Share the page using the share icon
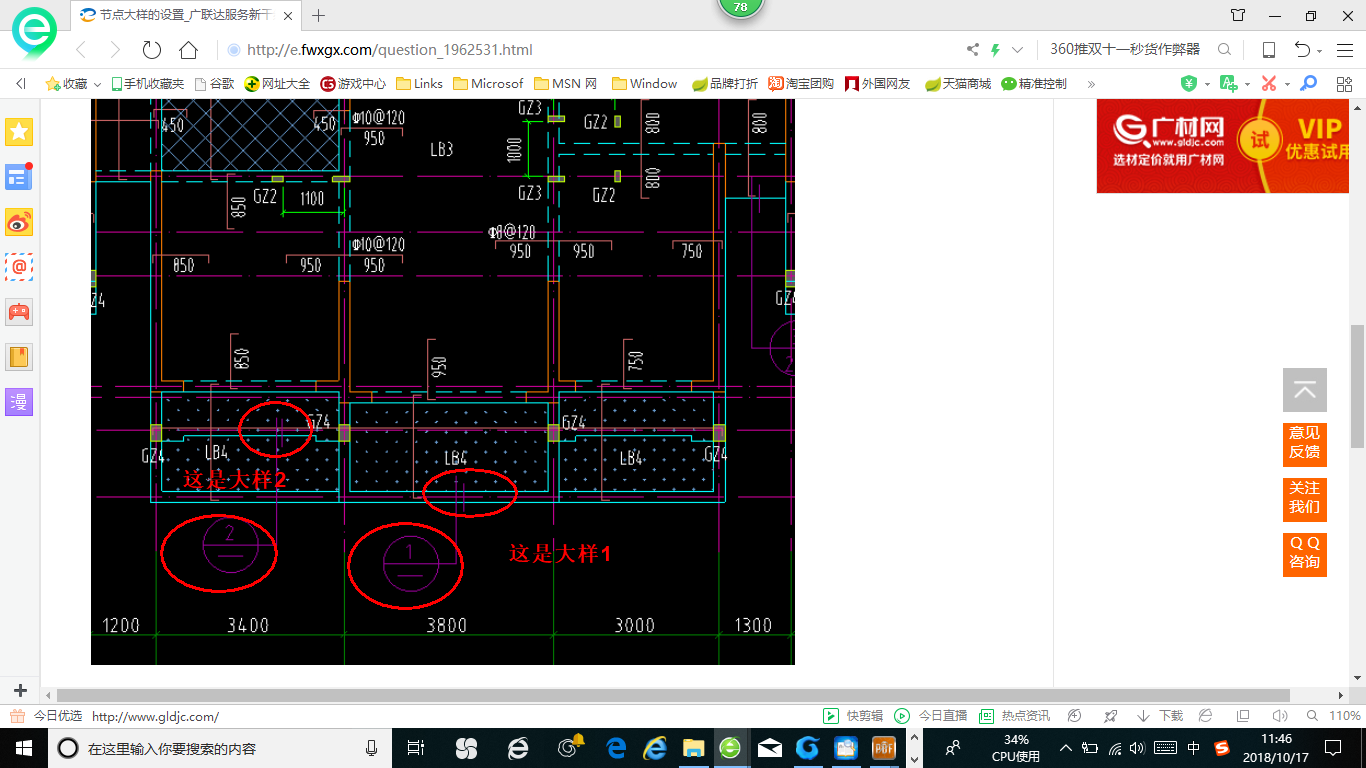This screenshot has height=768, width=1366. coord(973,50)
